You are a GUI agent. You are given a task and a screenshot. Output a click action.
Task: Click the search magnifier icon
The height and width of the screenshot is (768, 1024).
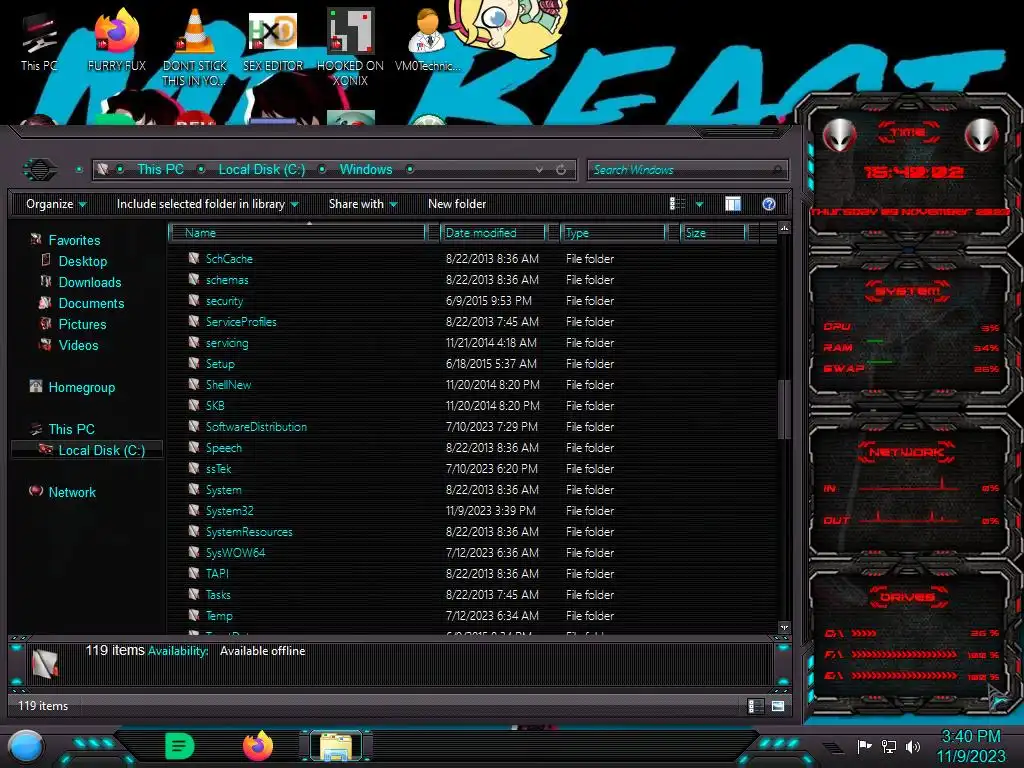(776, 170)
